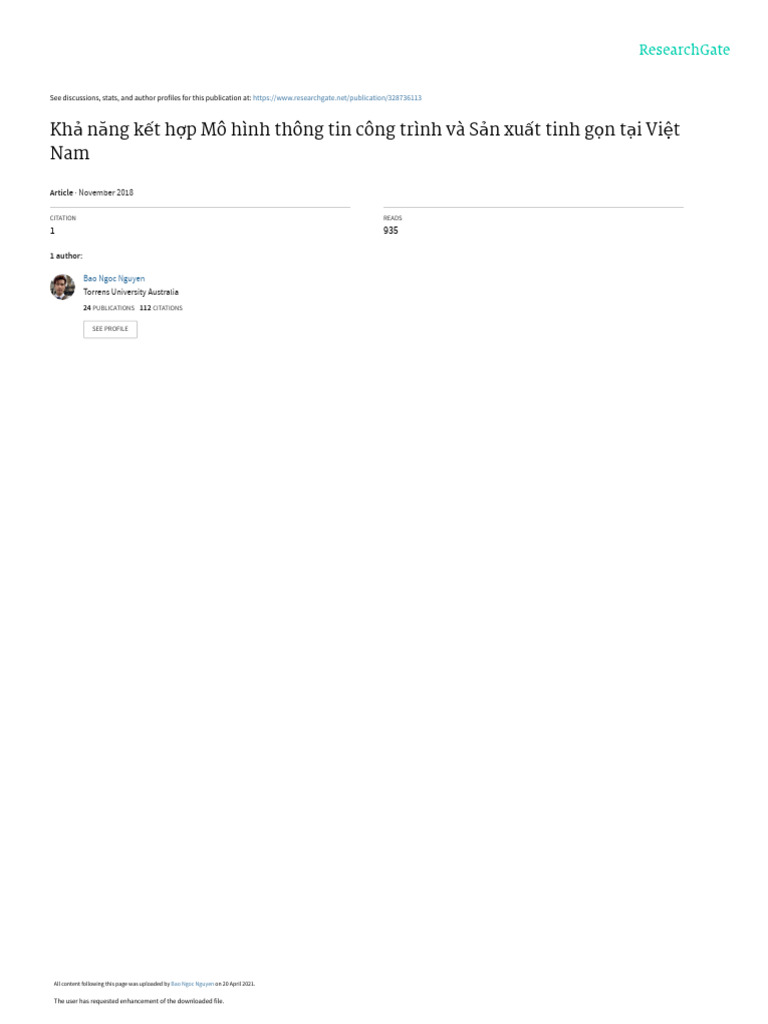Click the ResearchGate logo

(684, 50)
